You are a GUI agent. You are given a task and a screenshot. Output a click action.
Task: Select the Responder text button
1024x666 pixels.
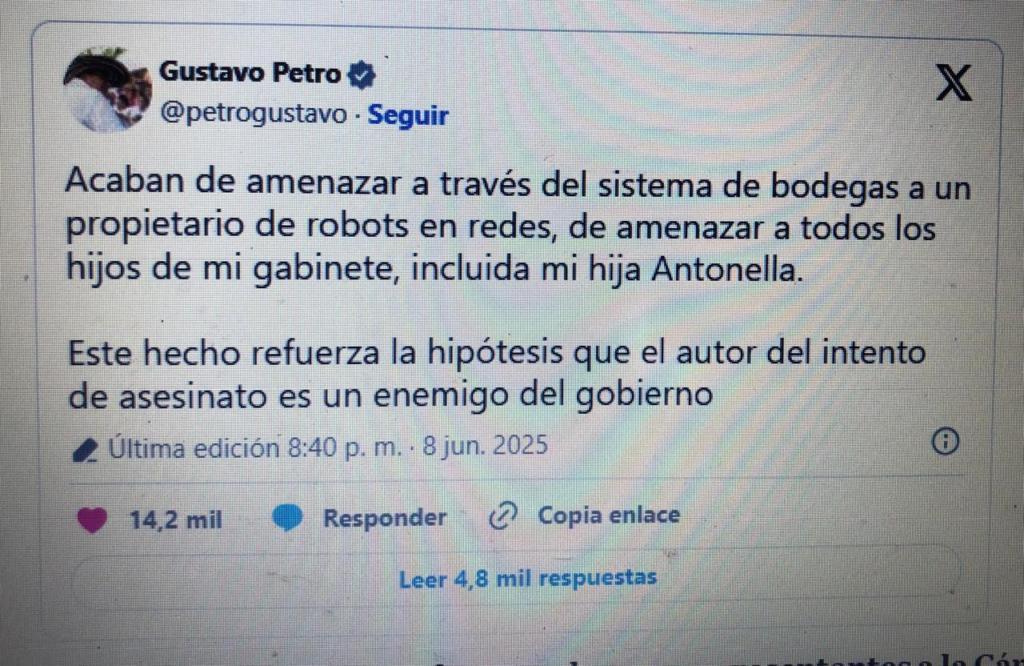(x=385, y=518)
